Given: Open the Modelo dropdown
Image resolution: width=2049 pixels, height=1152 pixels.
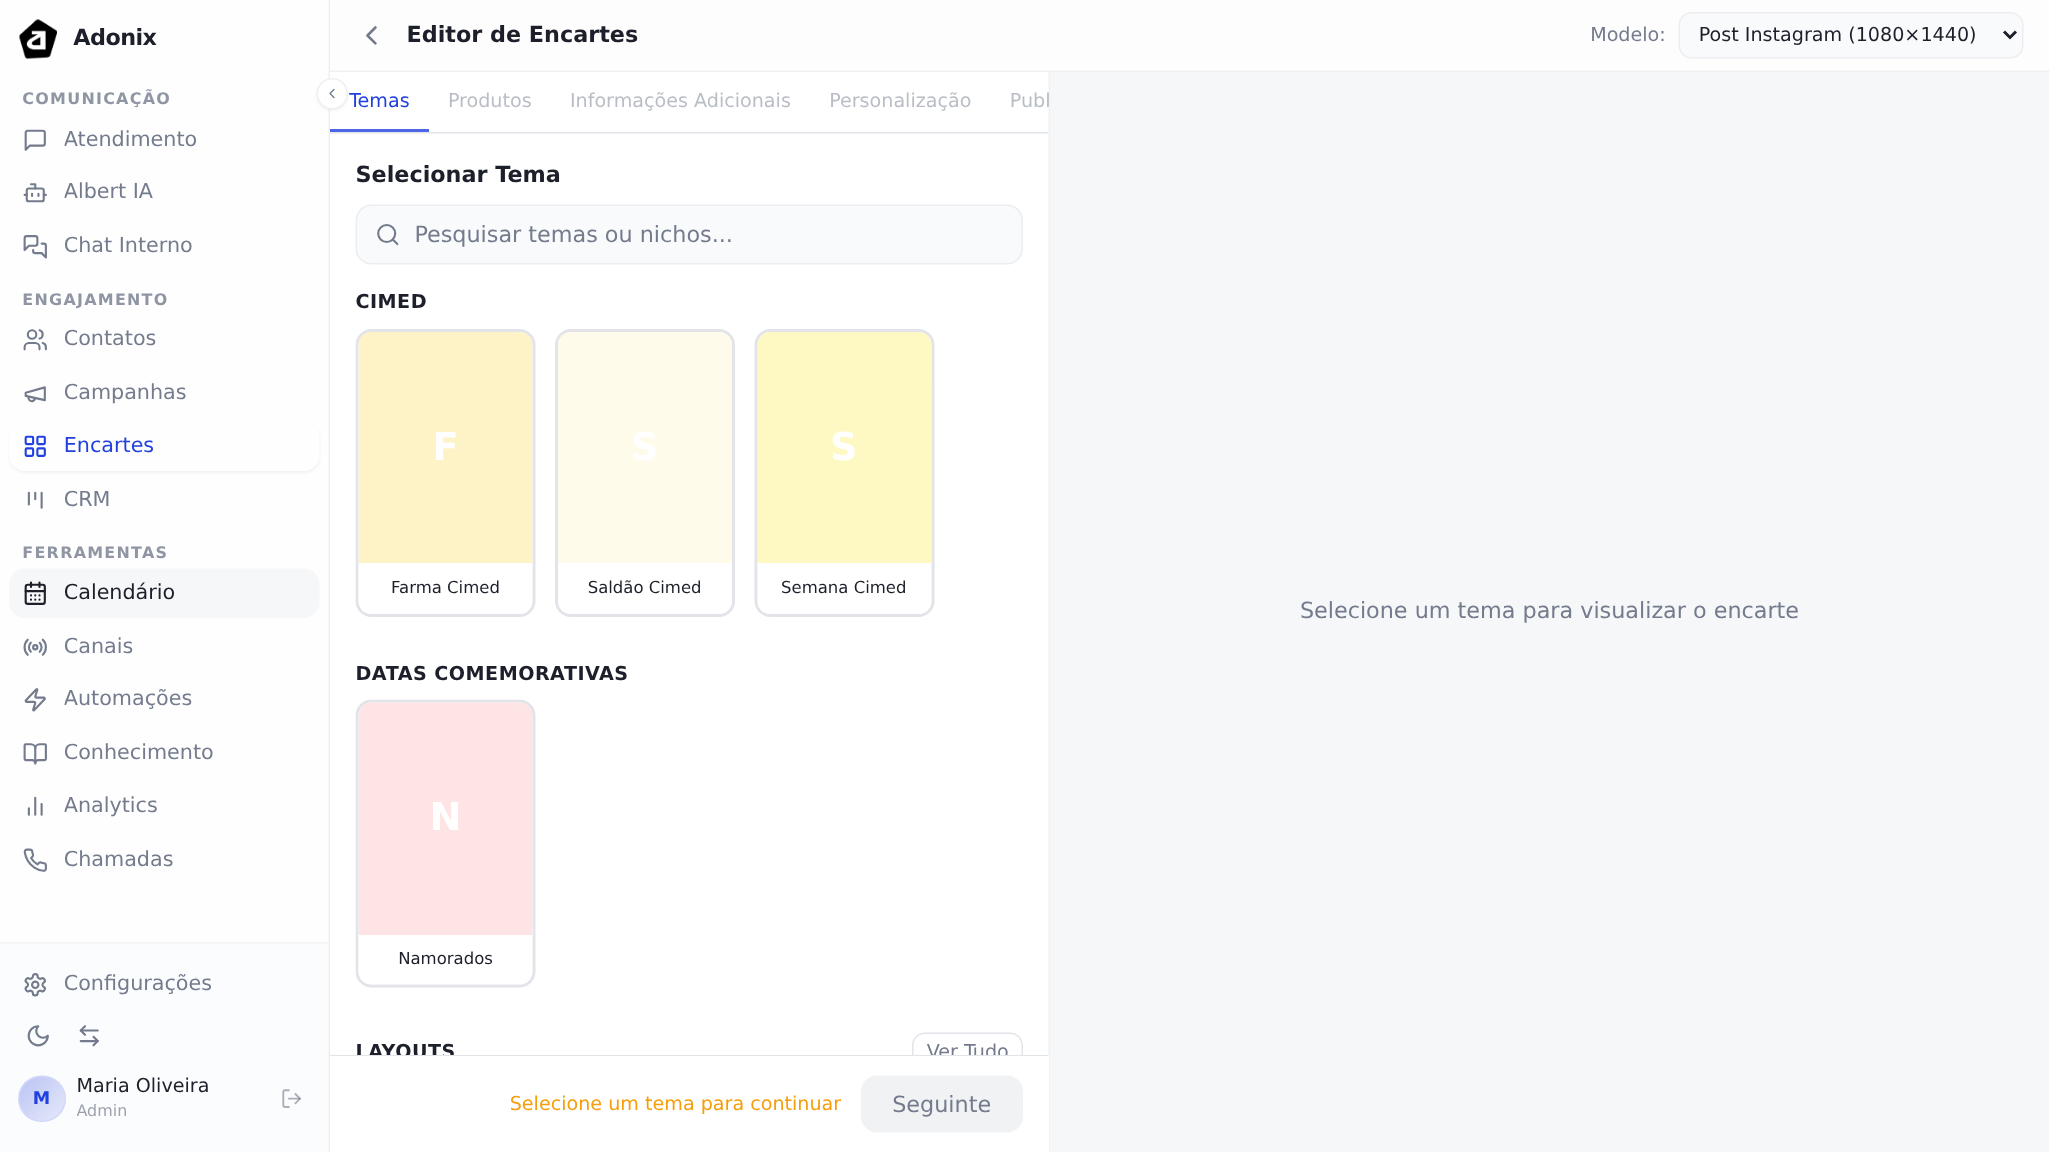Looking at the screenshot, I should pyautogui.click(x=1850, y=35).
